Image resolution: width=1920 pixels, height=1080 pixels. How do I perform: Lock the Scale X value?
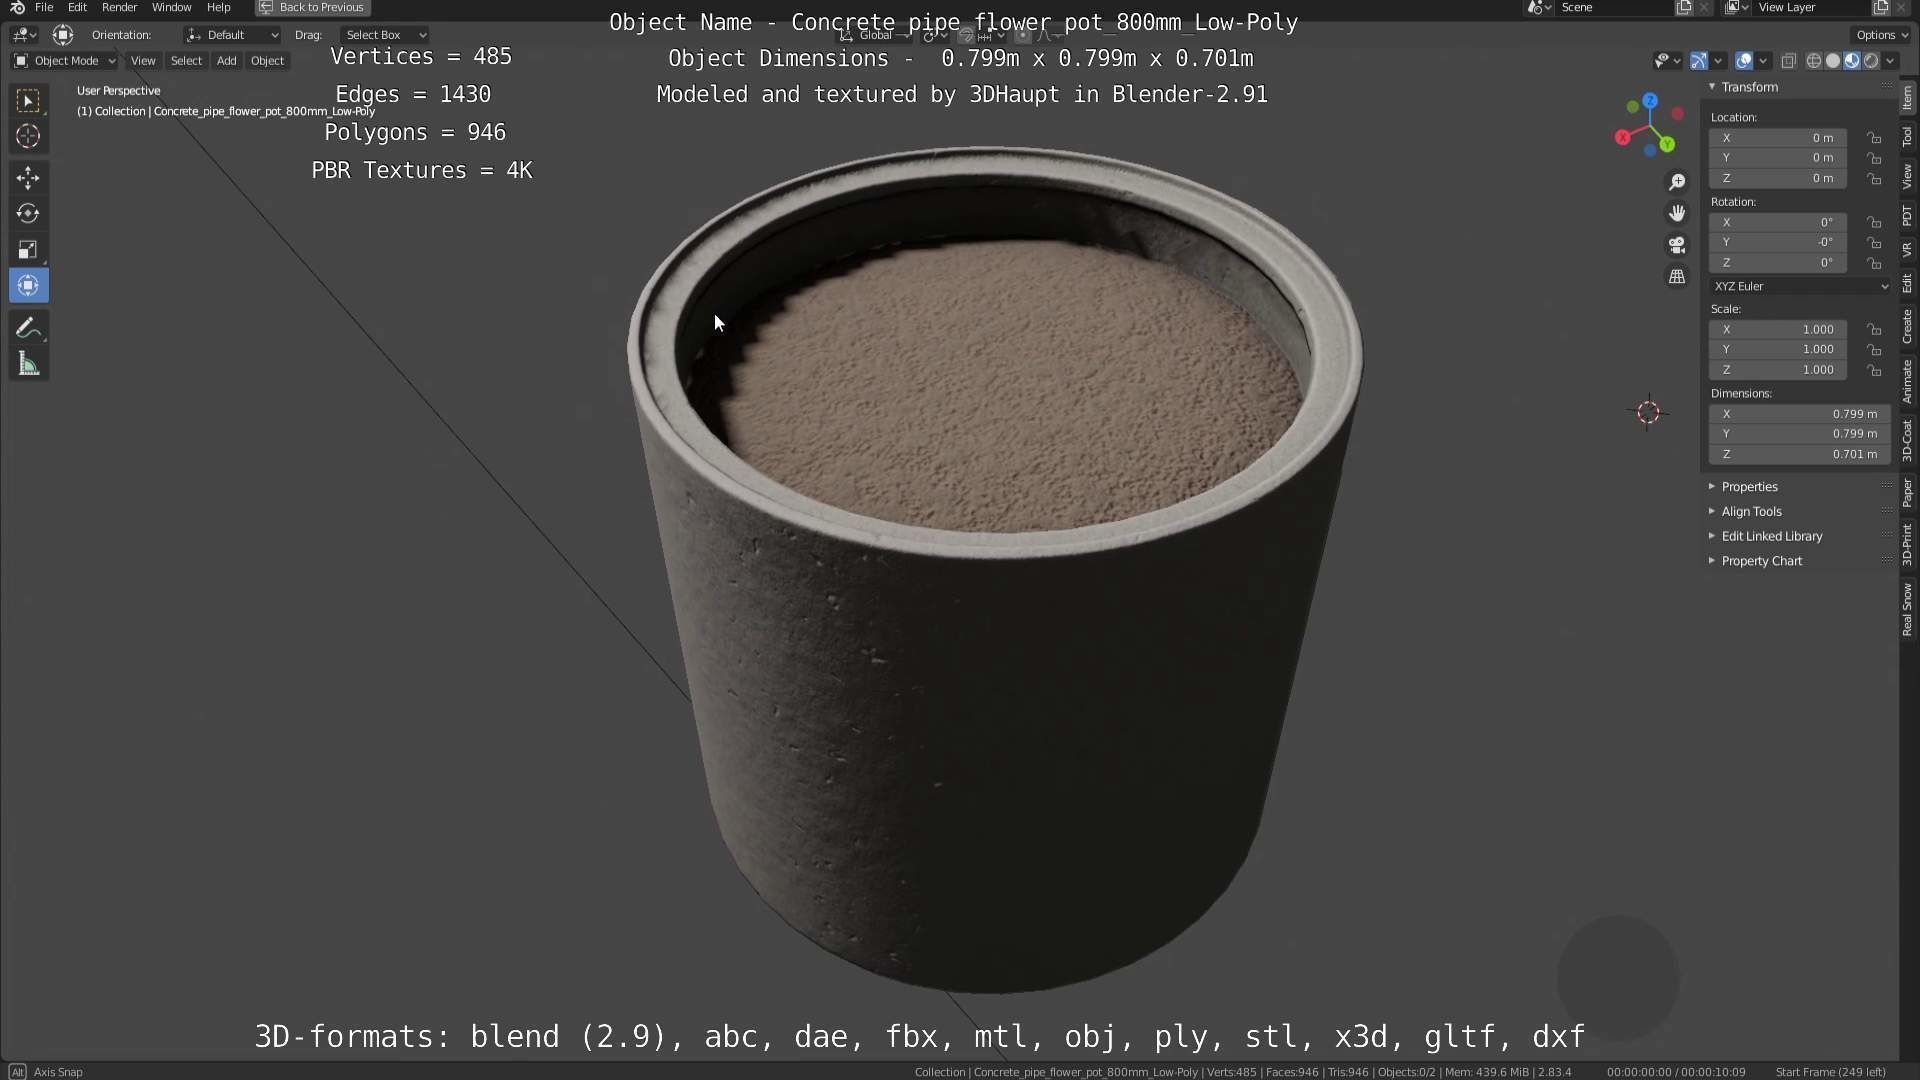point(1874,330)
